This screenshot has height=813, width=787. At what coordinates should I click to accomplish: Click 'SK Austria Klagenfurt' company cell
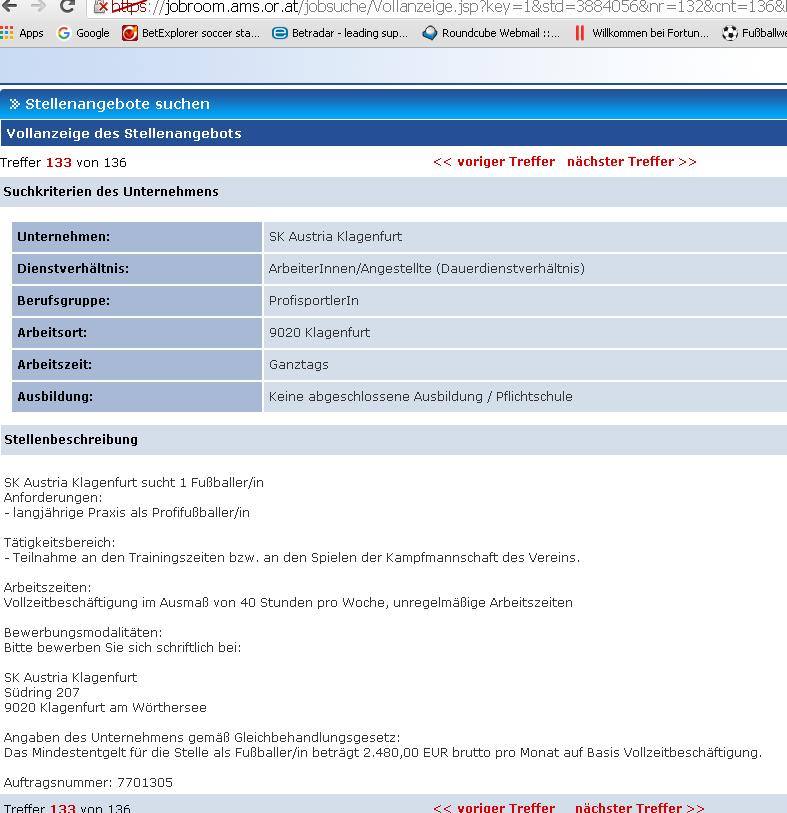pos(525,237)
